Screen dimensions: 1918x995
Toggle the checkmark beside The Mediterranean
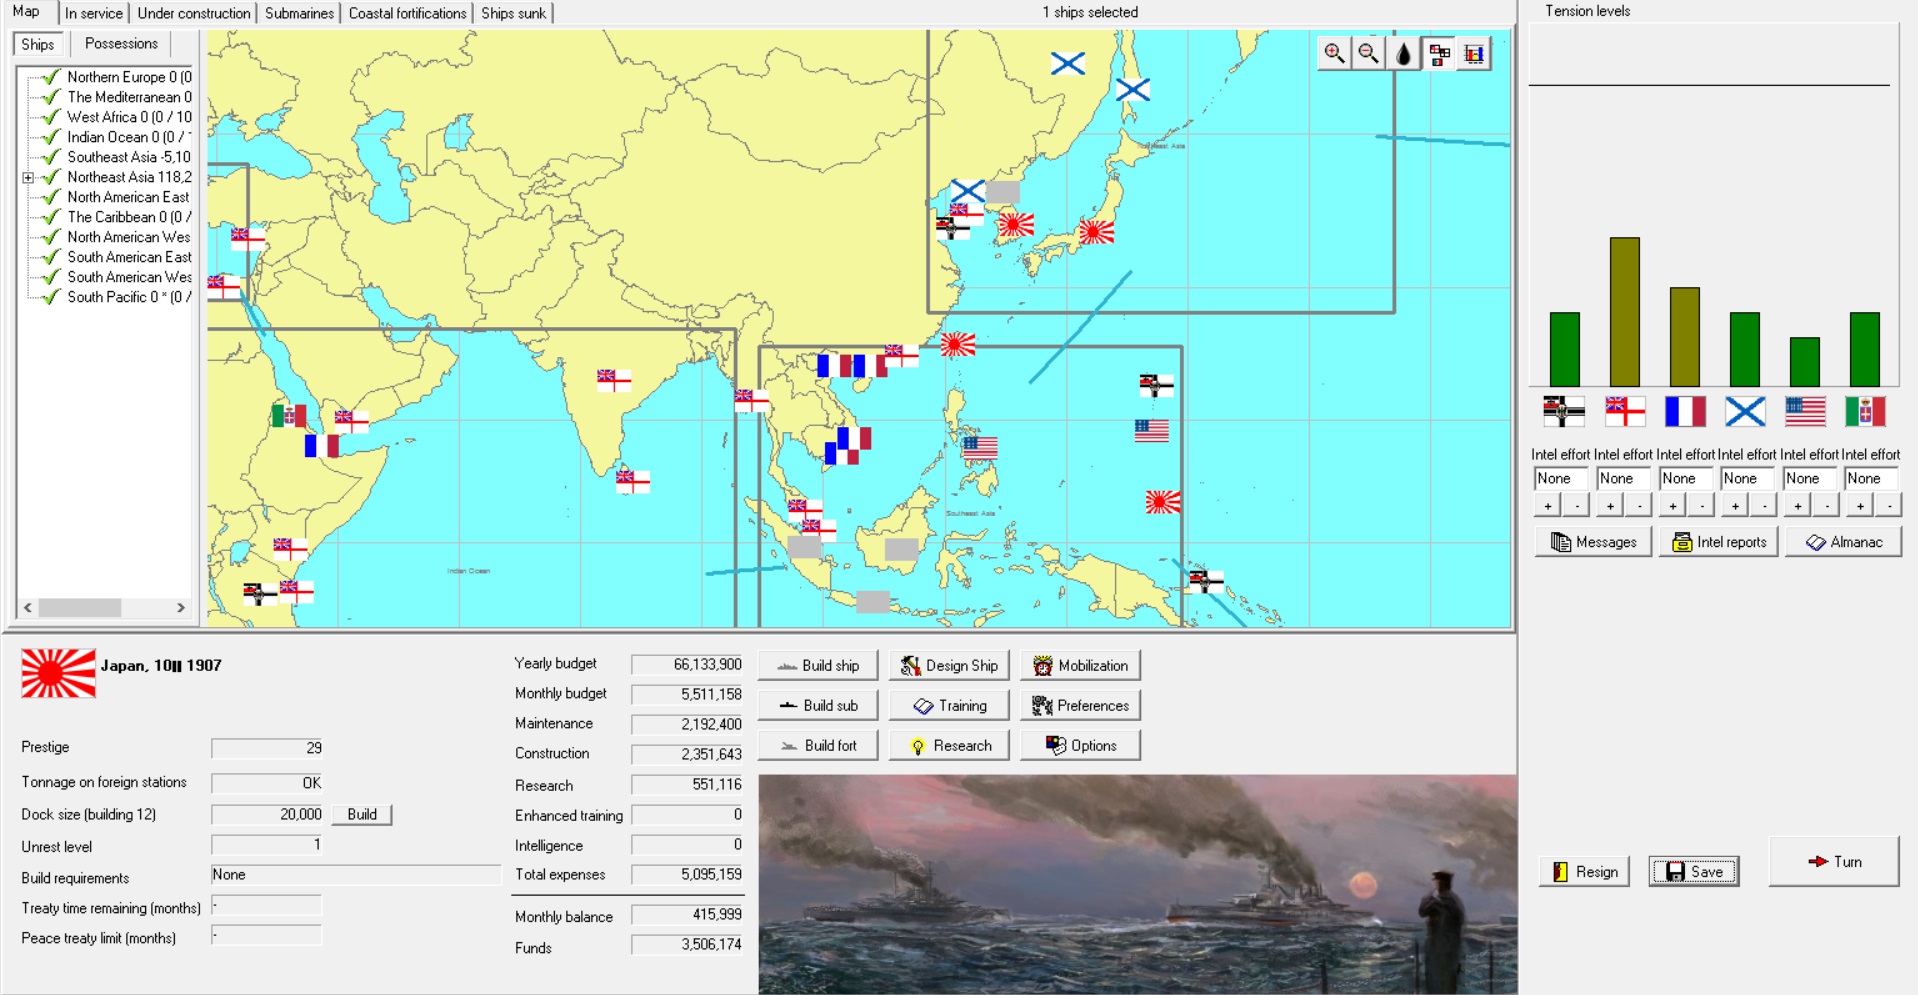[51, 97]
